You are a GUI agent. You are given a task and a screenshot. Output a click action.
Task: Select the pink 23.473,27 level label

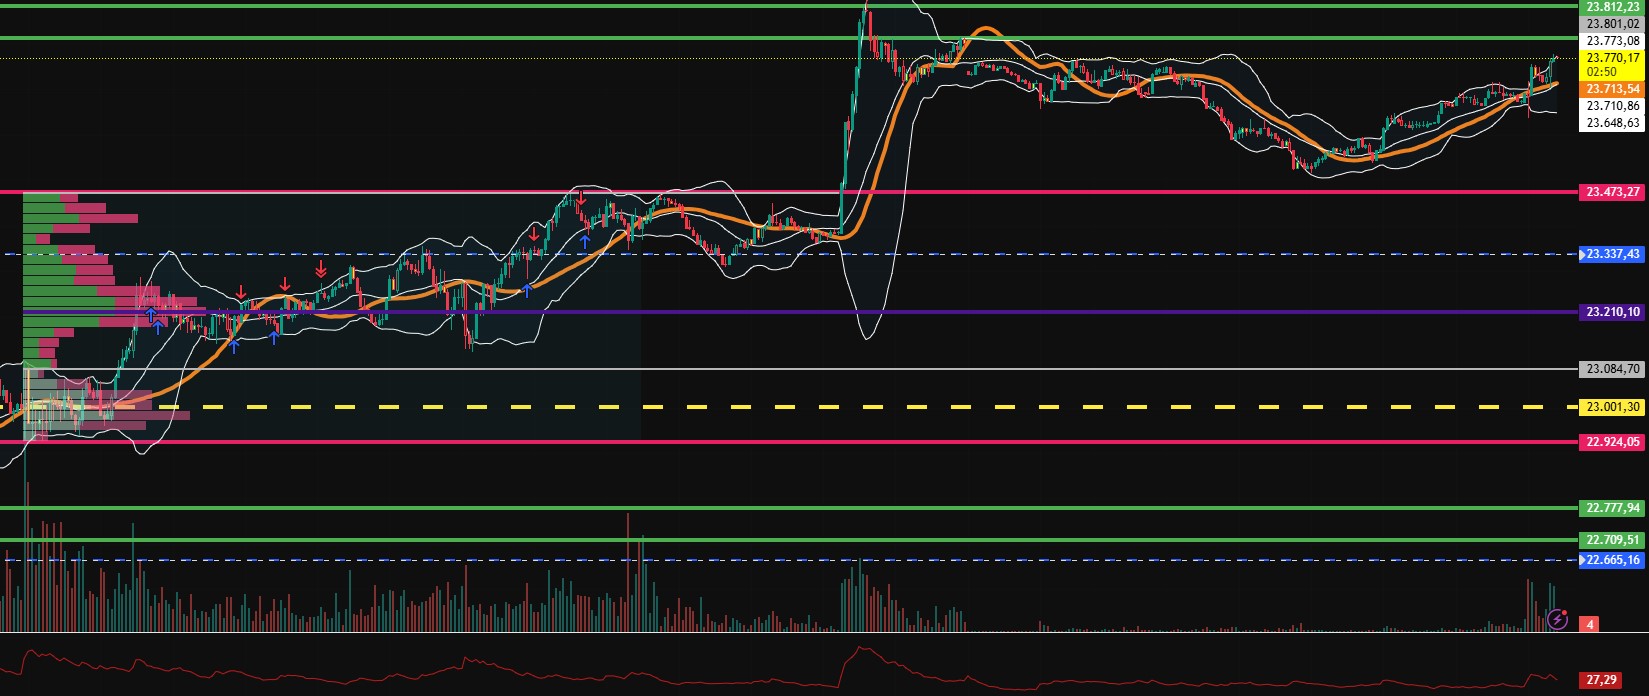(x=1612, y=192)
